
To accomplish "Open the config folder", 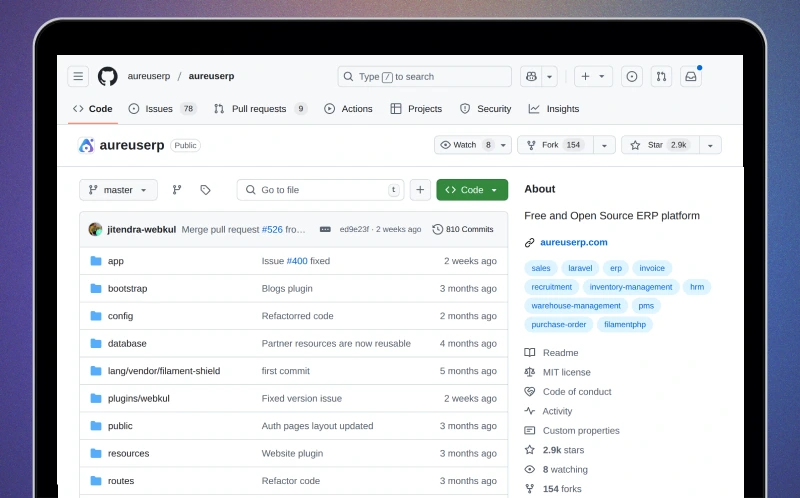I will [x=120, y=316].
